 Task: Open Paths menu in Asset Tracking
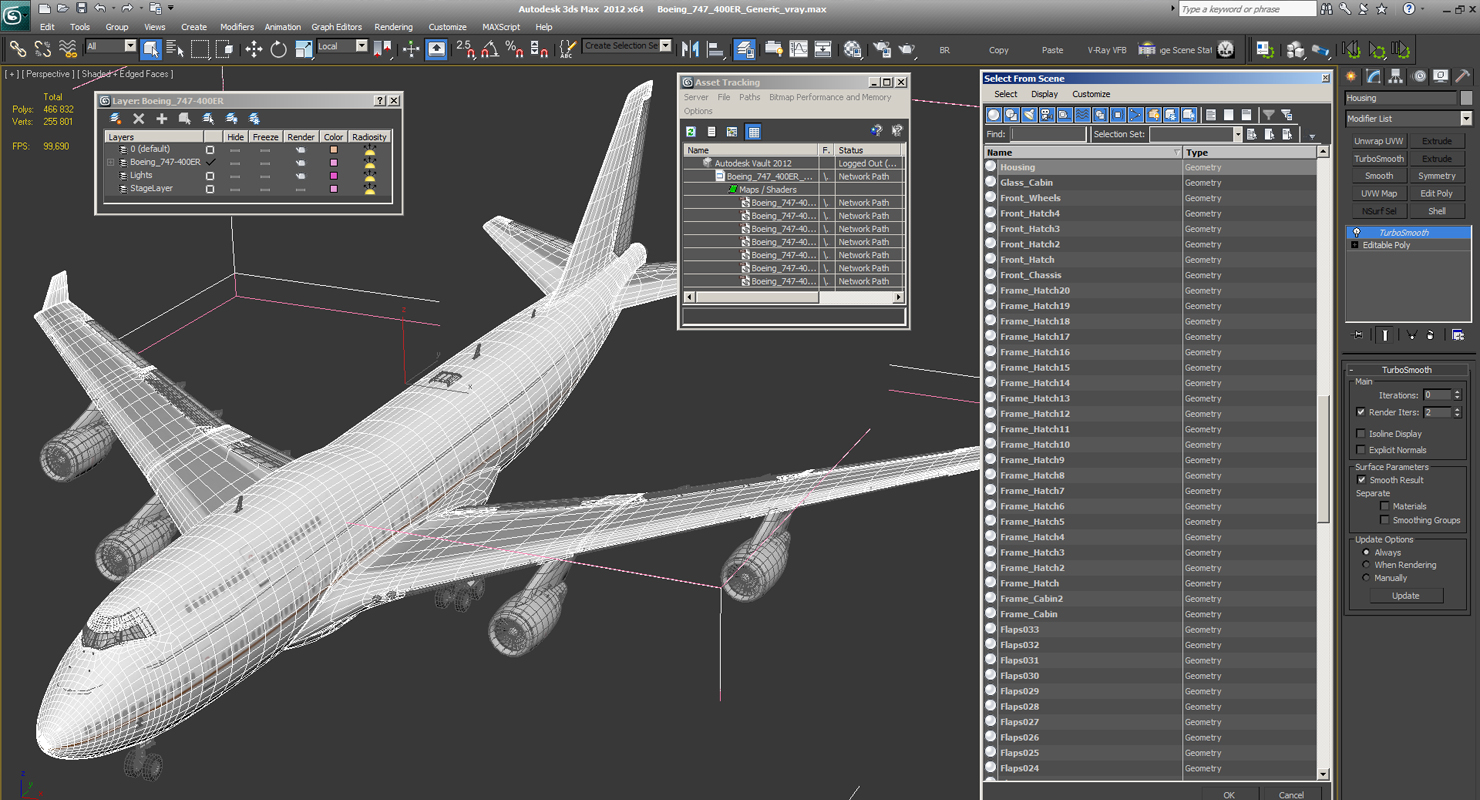(x=750, y=97)
